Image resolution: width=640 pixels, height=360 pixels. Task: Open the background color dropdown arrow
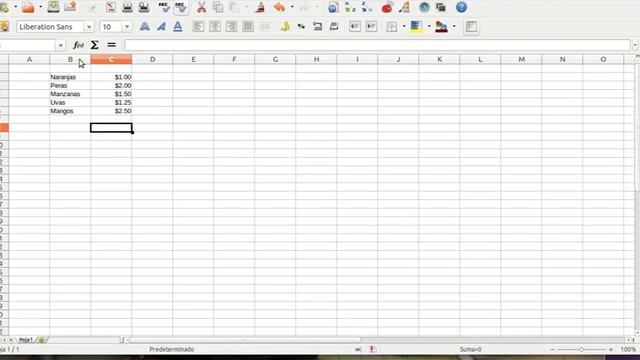[429, 27]
